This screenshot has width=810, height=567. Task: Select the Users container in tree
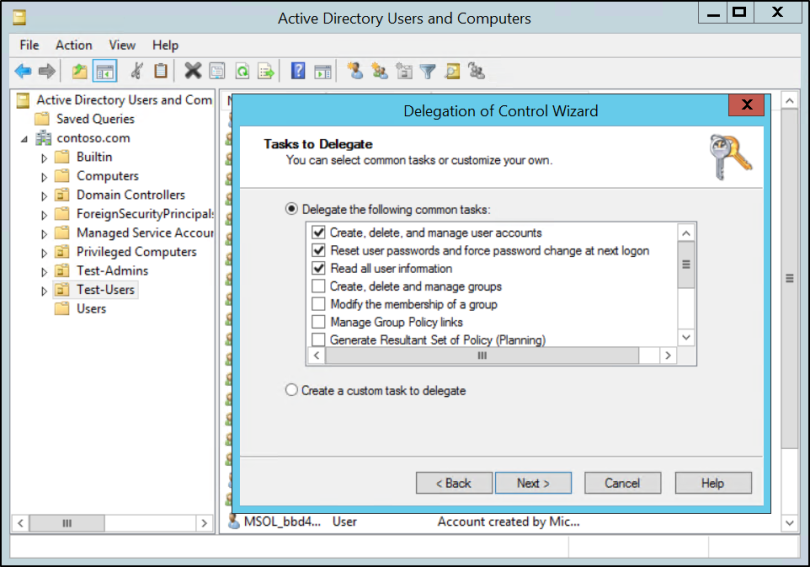(x=91, y=309)
